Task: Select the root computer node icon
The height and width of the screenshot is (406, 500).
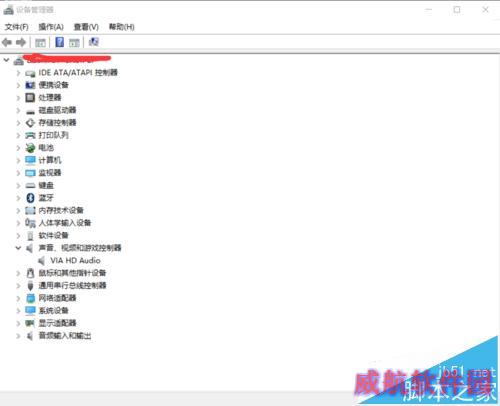Action: [19, 61]
